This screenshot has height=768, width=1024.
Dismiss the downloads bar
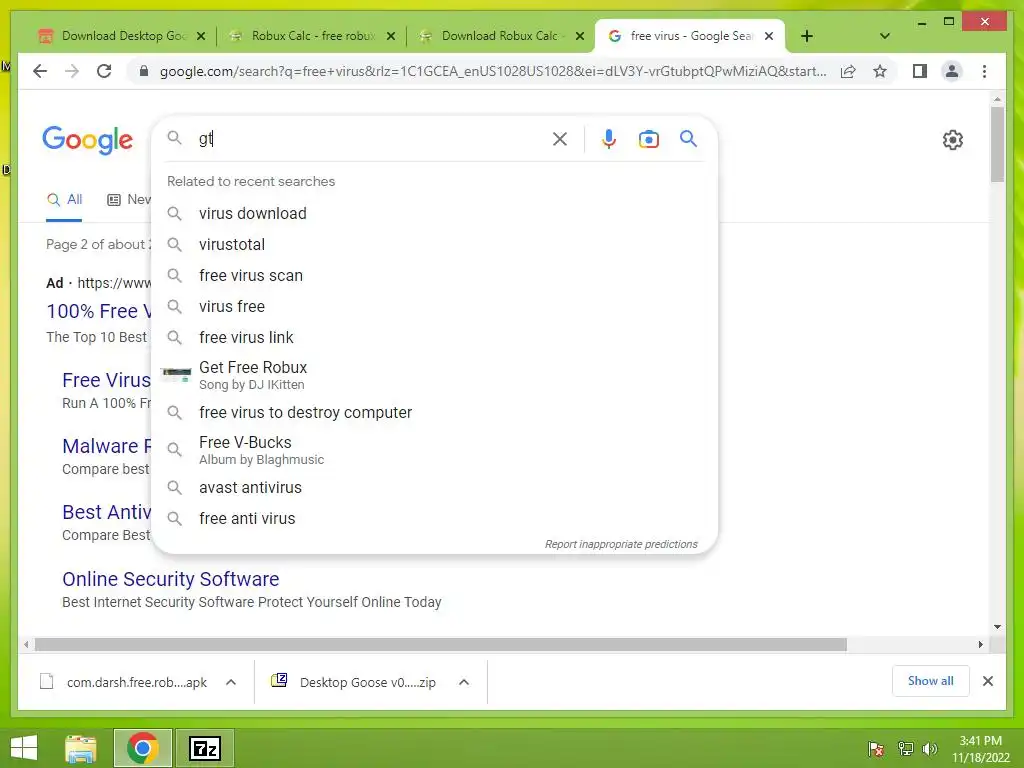(x=987, y=681)
